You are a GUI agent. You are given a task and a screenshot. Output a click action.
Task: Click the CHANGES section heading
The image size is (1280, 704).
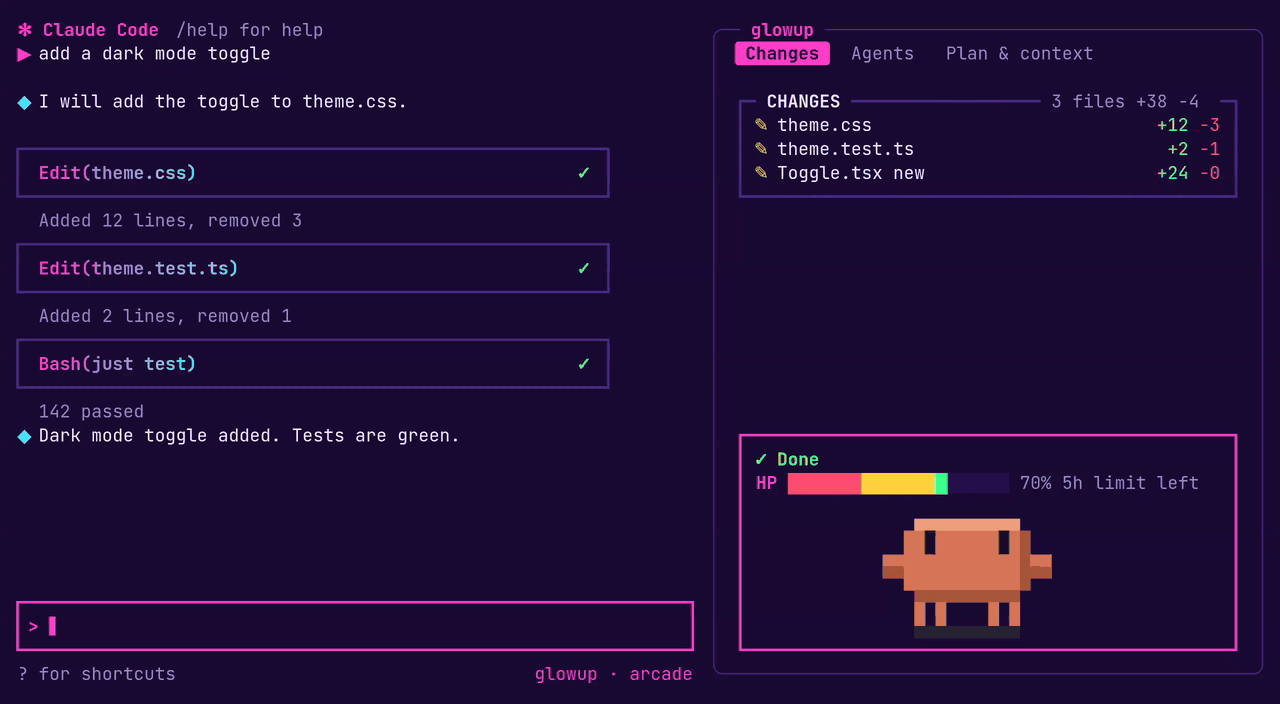click(x=803, y=101)
